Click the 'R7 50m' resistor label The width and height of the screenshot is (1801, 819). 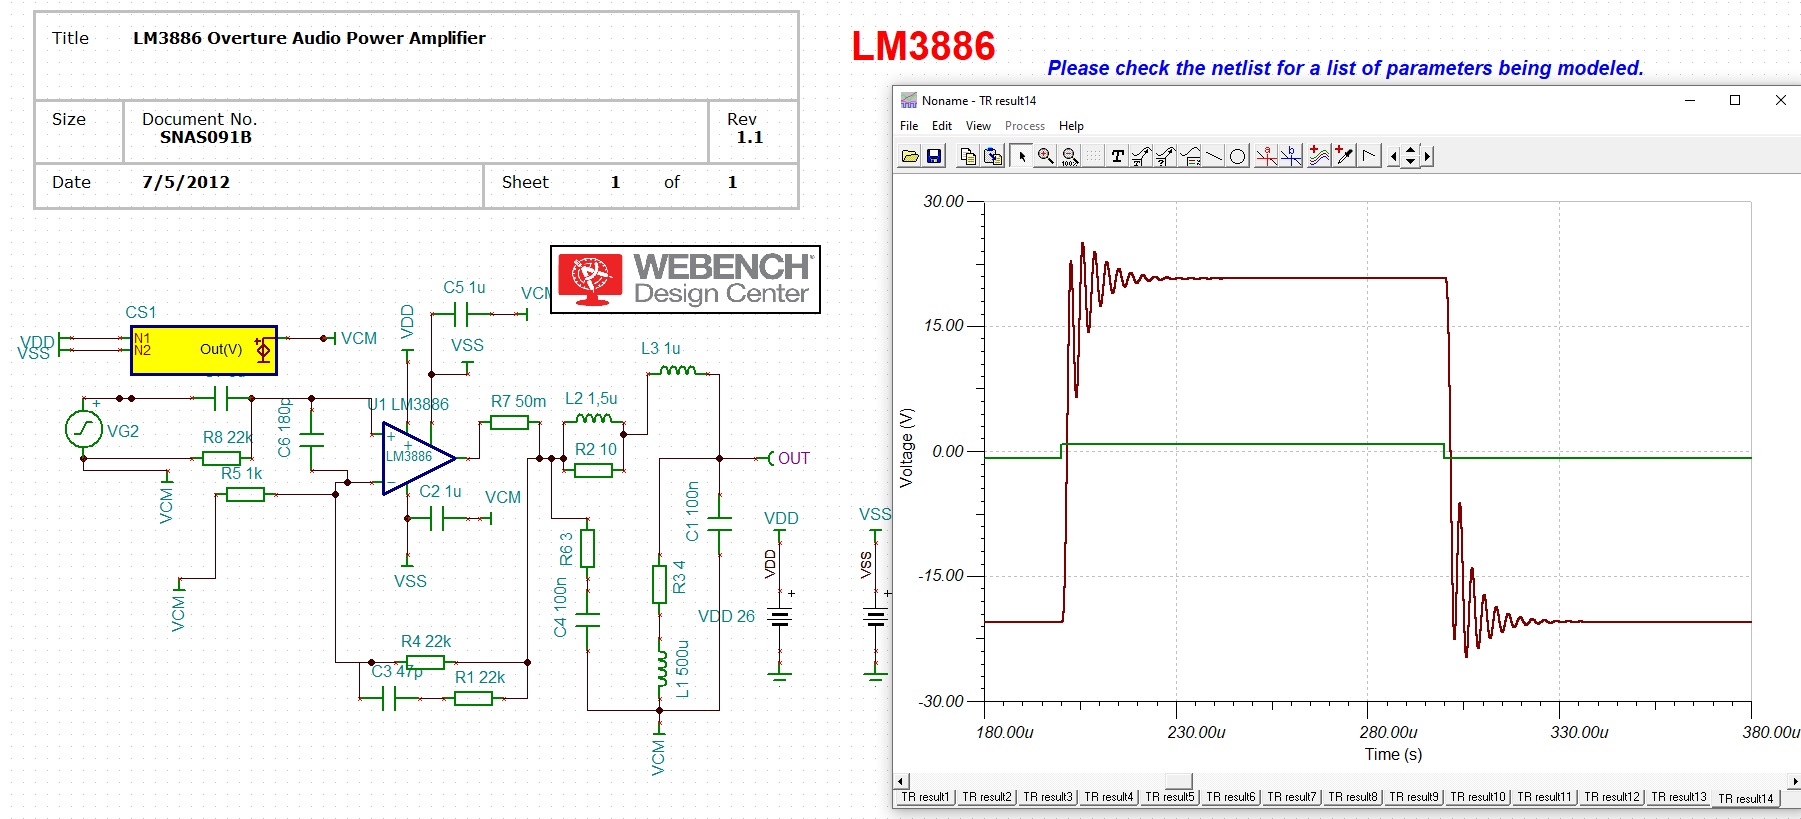(518, 401)
